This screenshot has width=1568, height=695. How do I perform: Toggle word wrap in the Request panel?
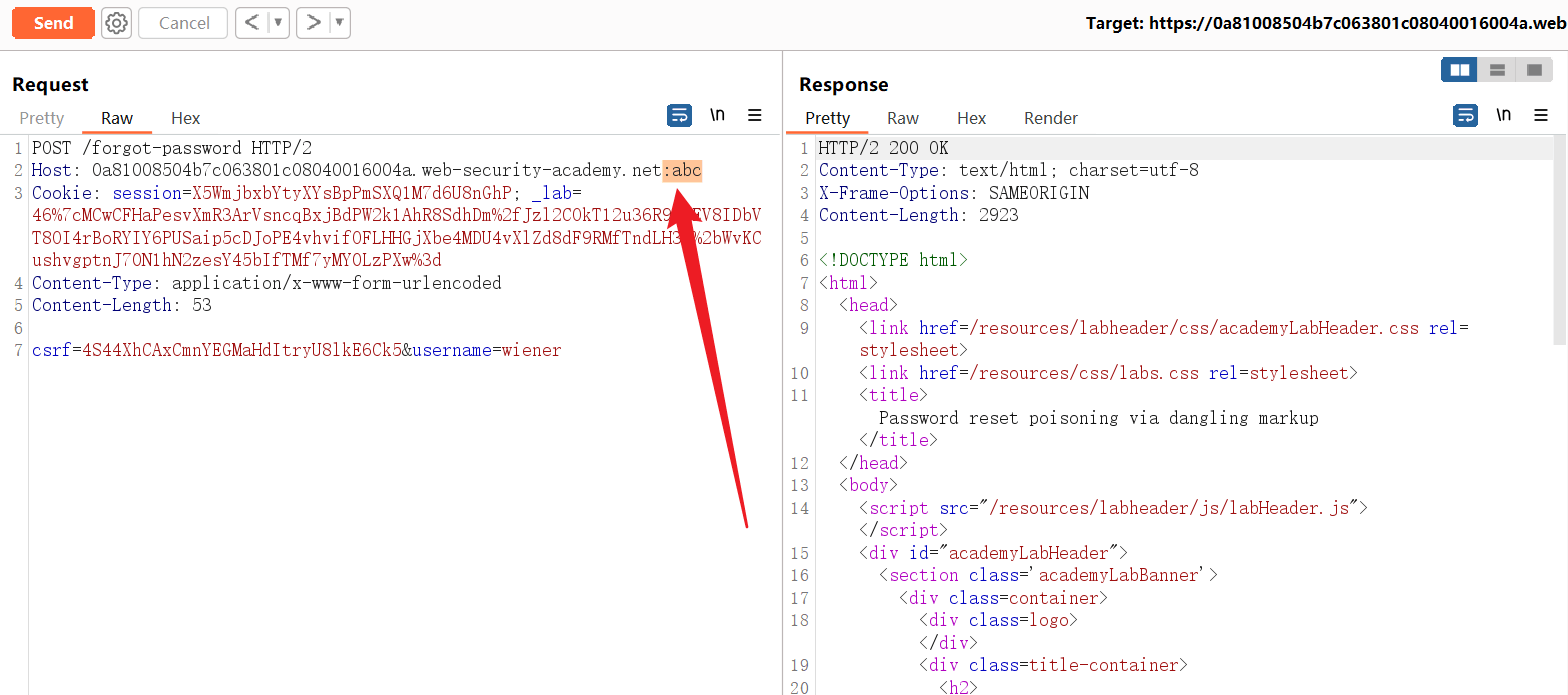pyautogui.click(x=679, y=116)
